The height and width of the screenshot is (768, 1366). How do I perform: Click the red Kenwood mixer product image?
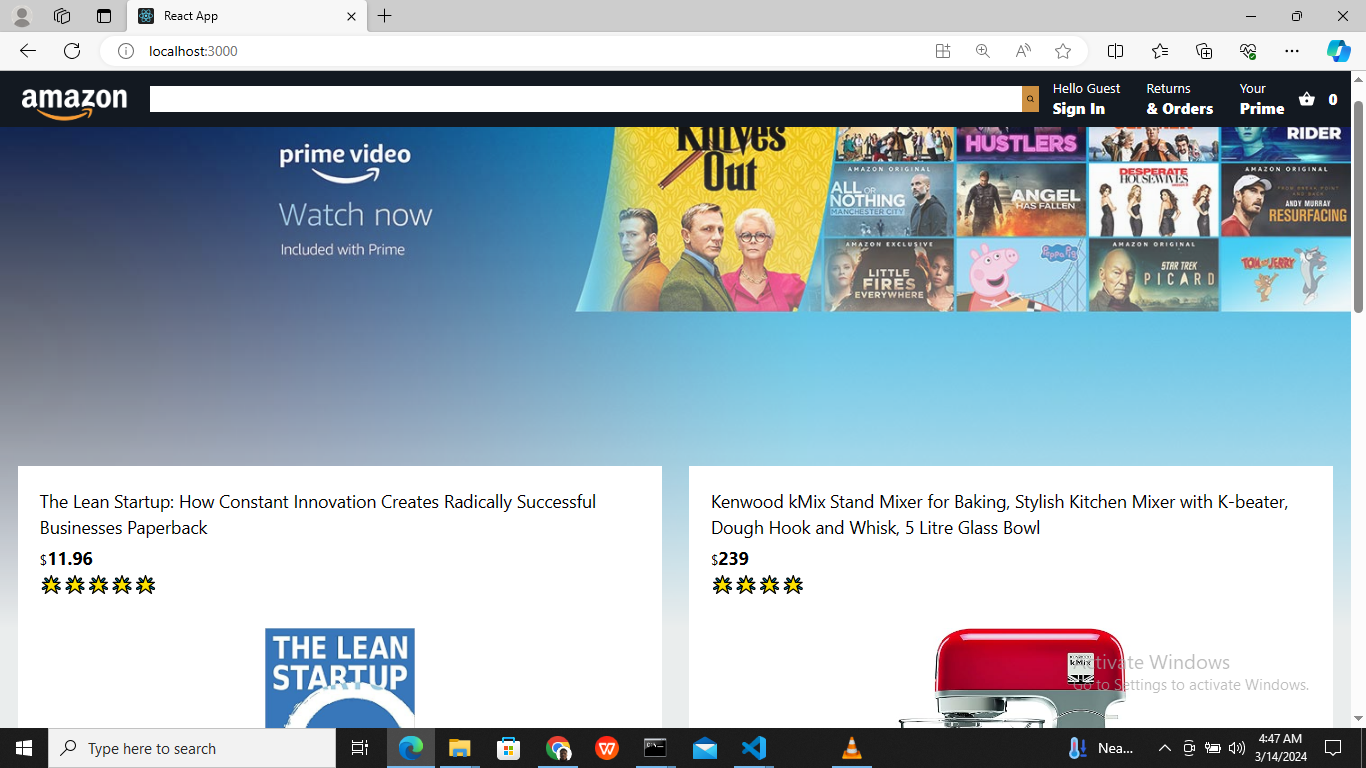1011,678
